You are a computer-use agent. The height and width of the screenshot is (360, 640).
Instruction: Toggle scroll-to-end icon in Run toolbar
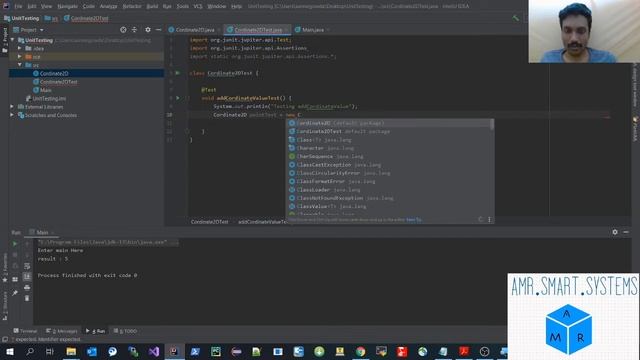tap(27, 277)
